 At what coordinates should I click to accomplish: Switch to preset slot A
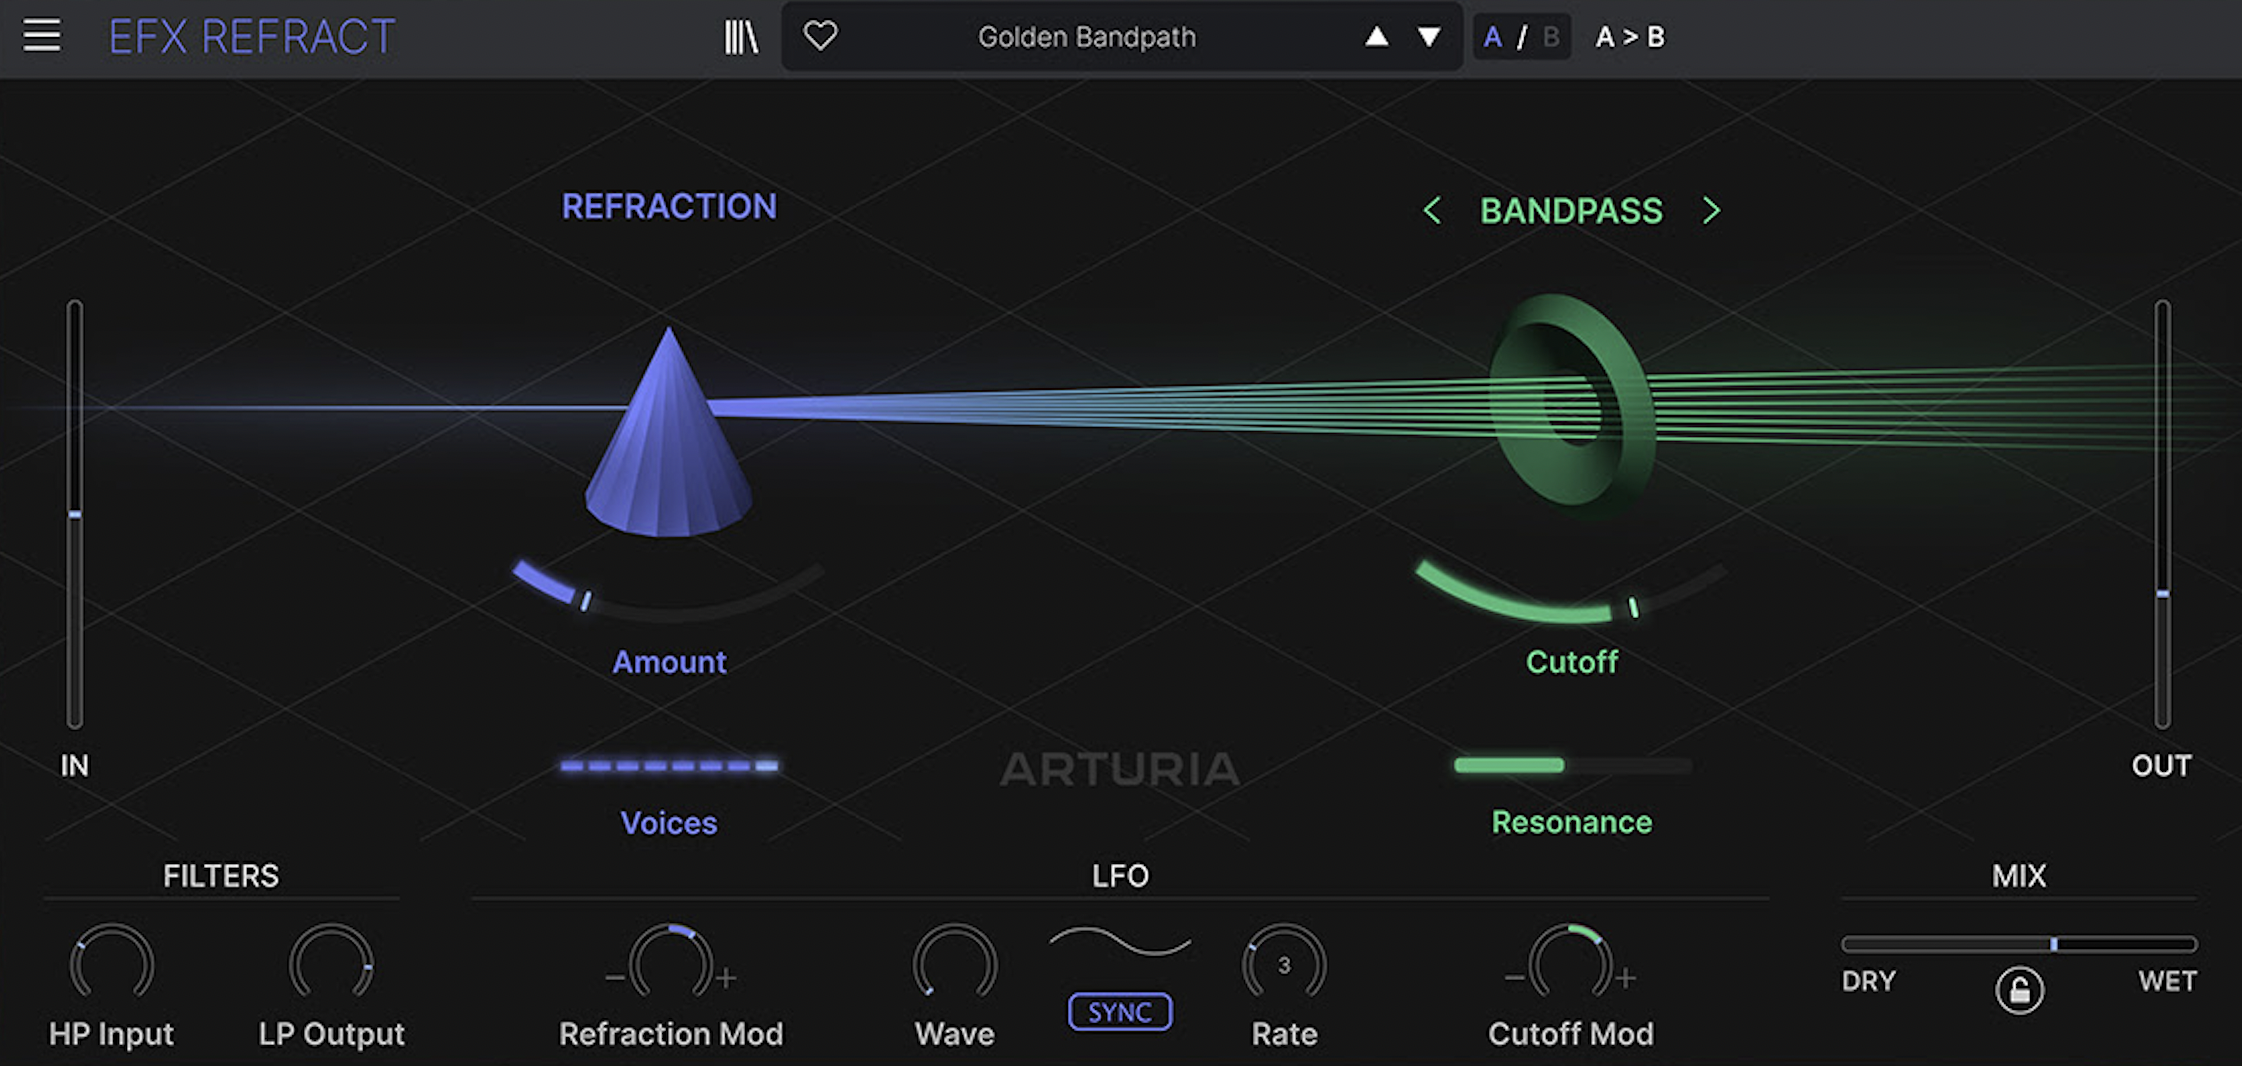coord(1493,37)
